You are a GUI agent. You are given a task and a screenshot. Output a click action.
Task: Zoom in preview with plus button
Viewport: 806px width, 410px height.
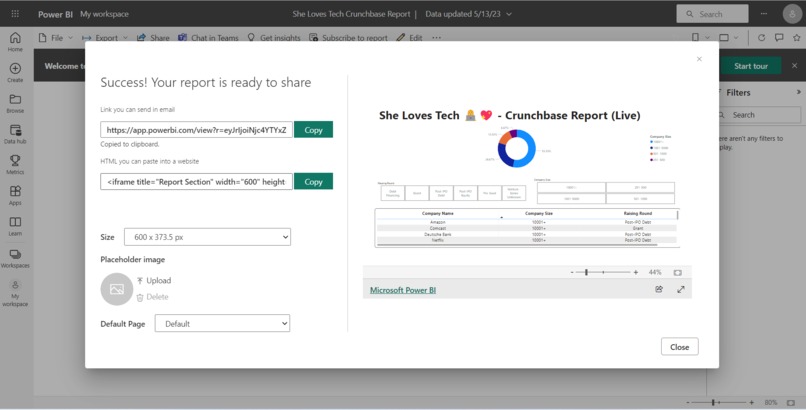tap(636, 272)
